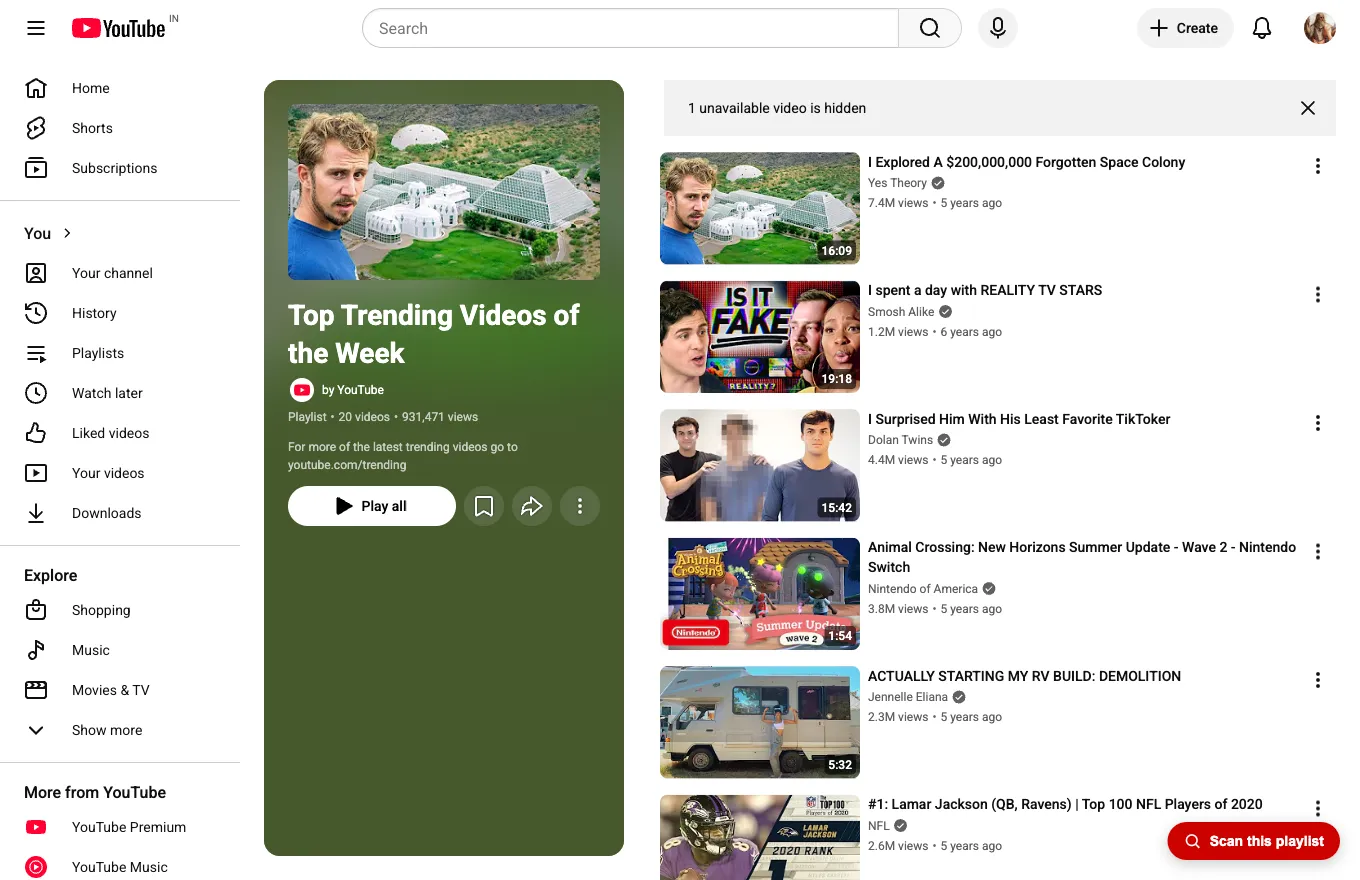This screenshot has height=880, width=1360.
Task: Click title 'I Surprised Him With His Least Favorite TikToker'
Action: coord(1019,419)
